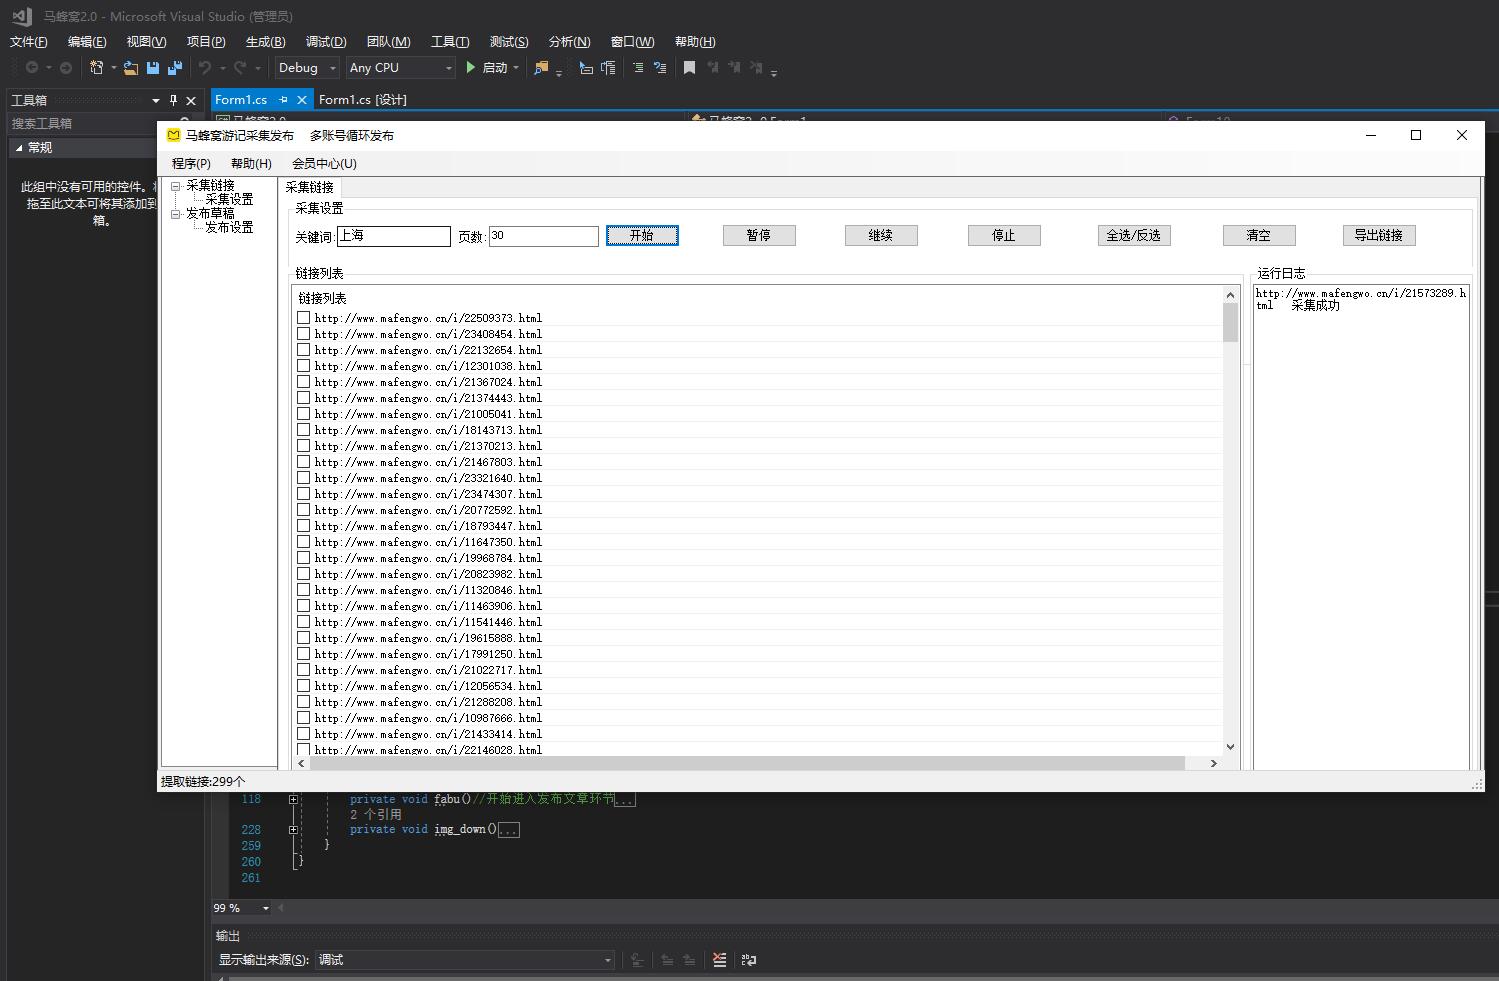This screenshot has height=981, width=1499.
Task: Toggle a bookmark using the bookmark toolbar icon
Action: (689, 67)
